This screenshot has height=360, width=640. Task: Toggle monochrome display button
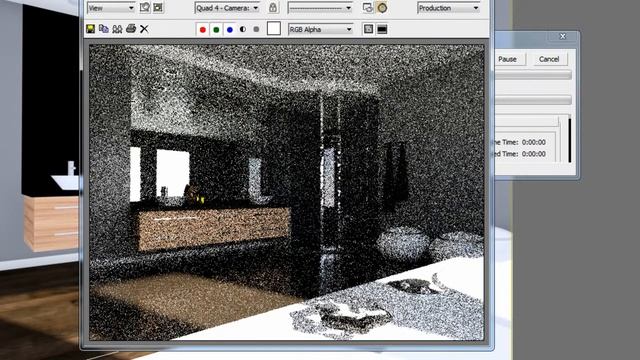pyautogui.click(x=256, y=29)
